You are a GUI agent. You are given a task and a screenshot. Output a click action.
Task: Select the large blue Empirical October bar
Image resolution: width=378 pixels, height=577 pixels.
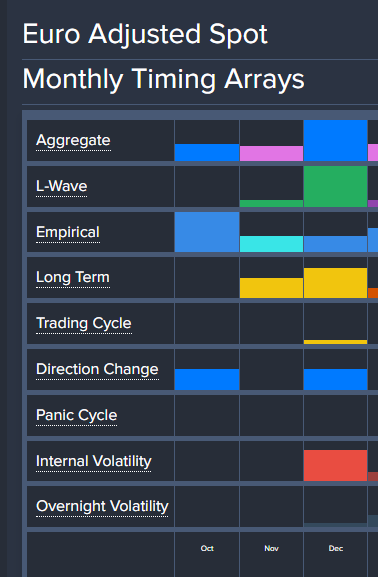(x=207, y=232)
